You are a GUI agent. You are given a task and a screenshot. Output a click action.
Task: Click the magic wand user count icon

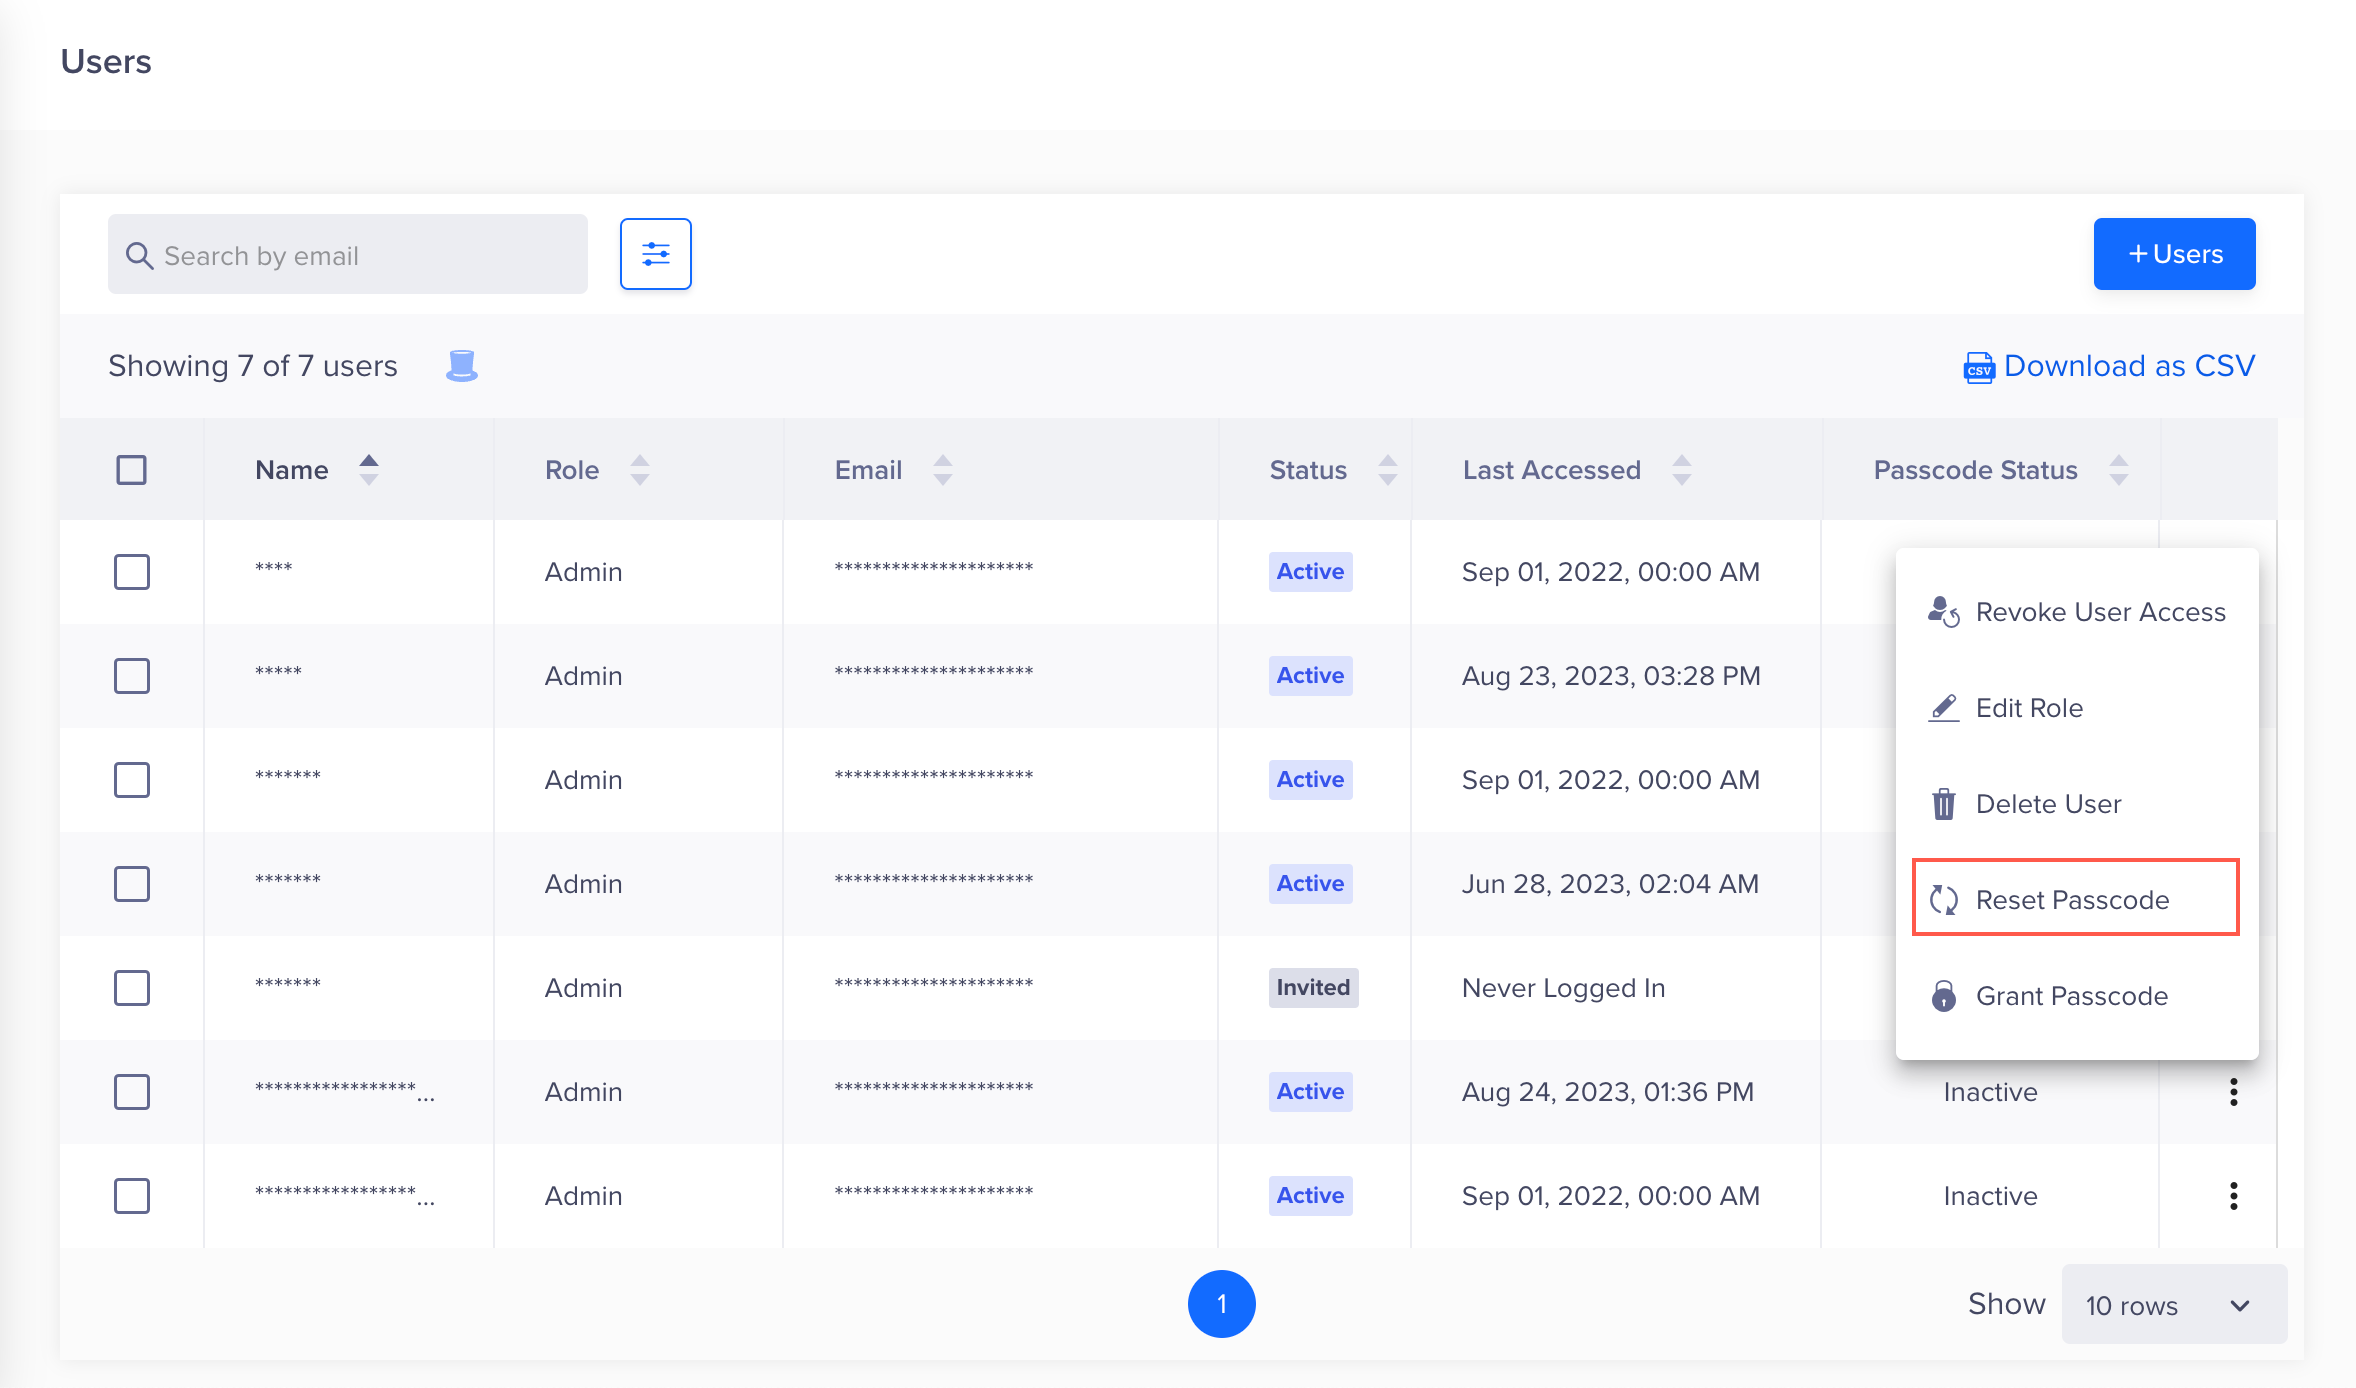pyautogui.click(x=463, y=365)
